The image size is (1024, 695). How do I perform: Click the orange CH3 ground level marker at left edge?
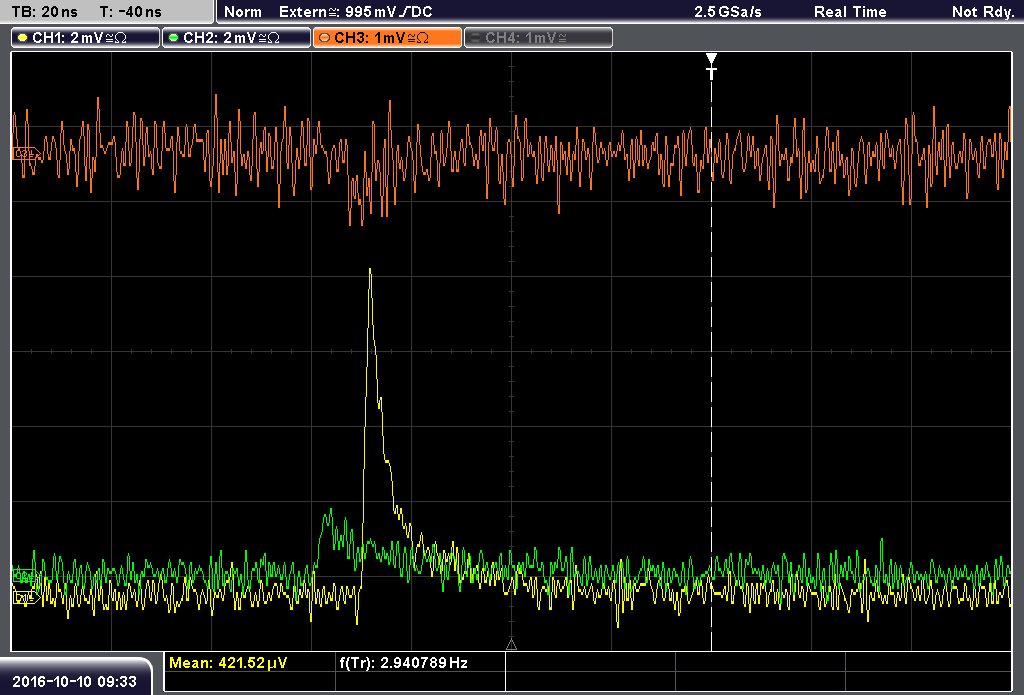tap(26, 154)
